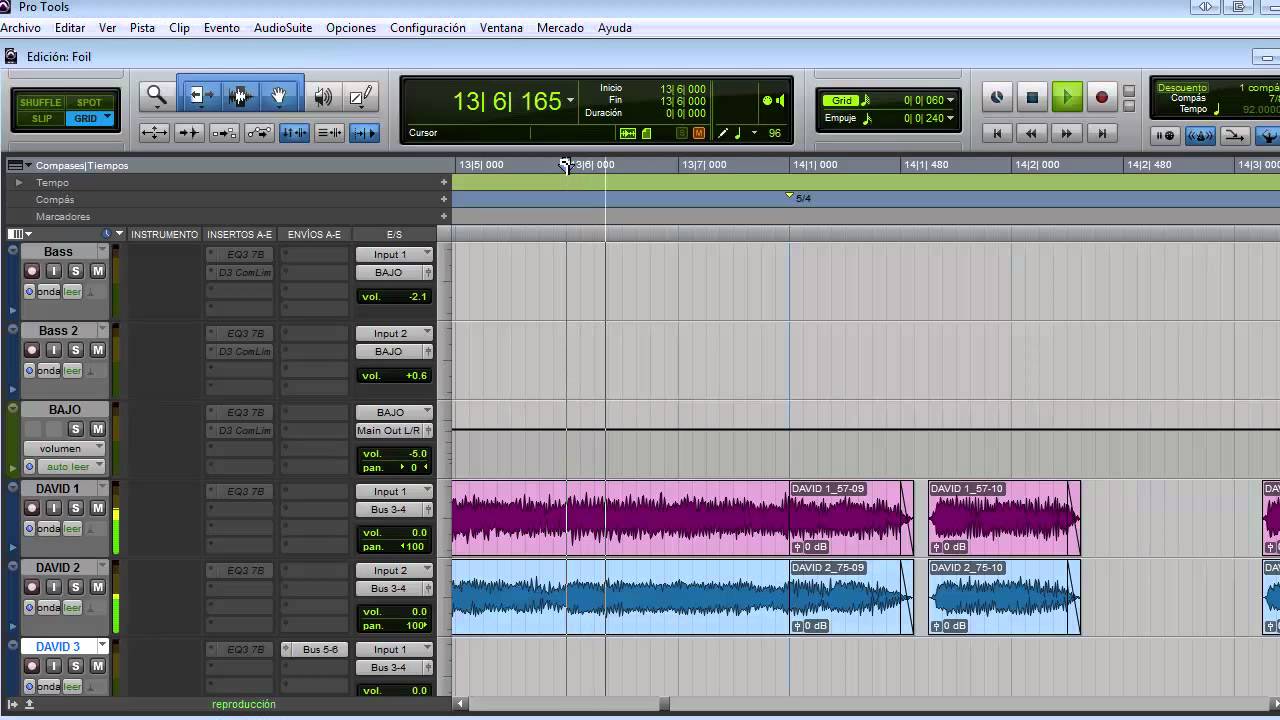This screenshot has width=1280, height=720.
Task: Click the Fast Forward transport button
Action: tap(1067, 133)
